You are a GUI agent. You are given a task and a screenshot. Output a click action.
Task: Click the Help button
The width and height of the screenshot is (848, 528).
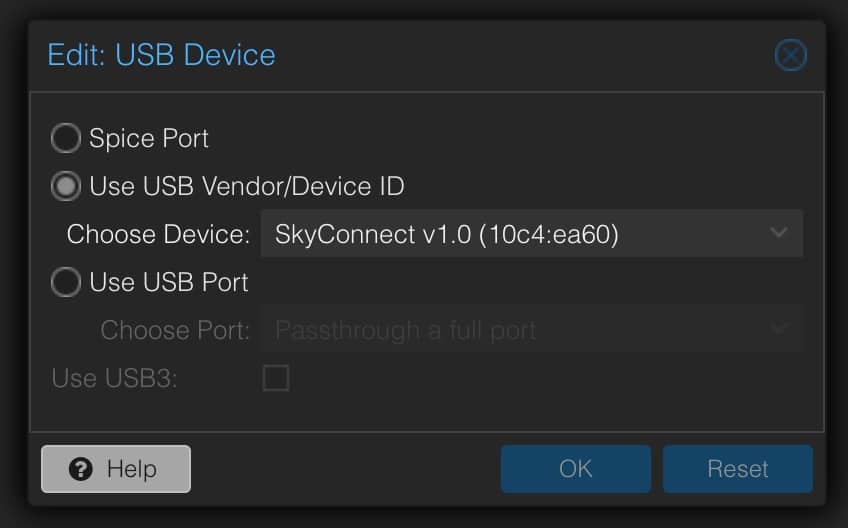[116, 469]
